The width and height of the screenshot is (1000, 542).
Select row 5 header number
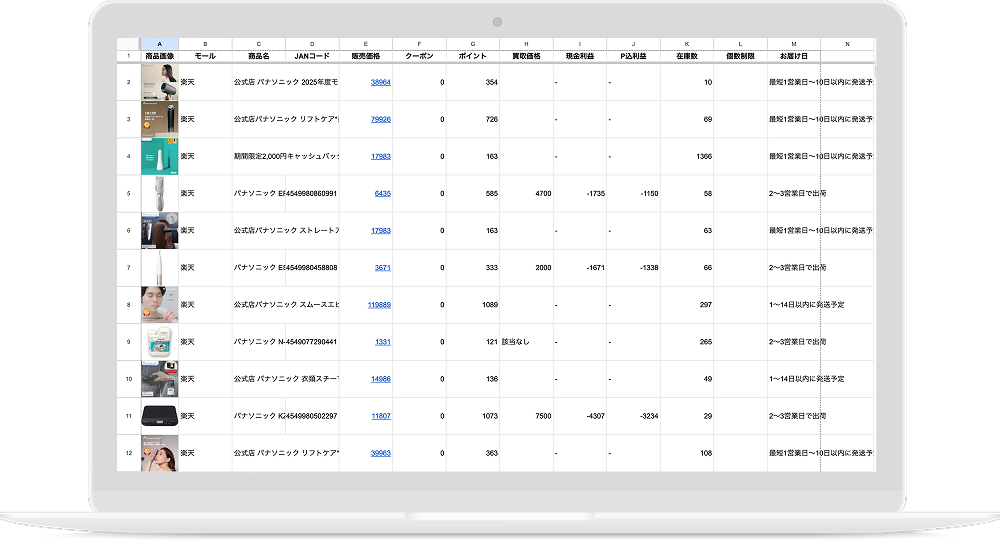pos(129,193)
